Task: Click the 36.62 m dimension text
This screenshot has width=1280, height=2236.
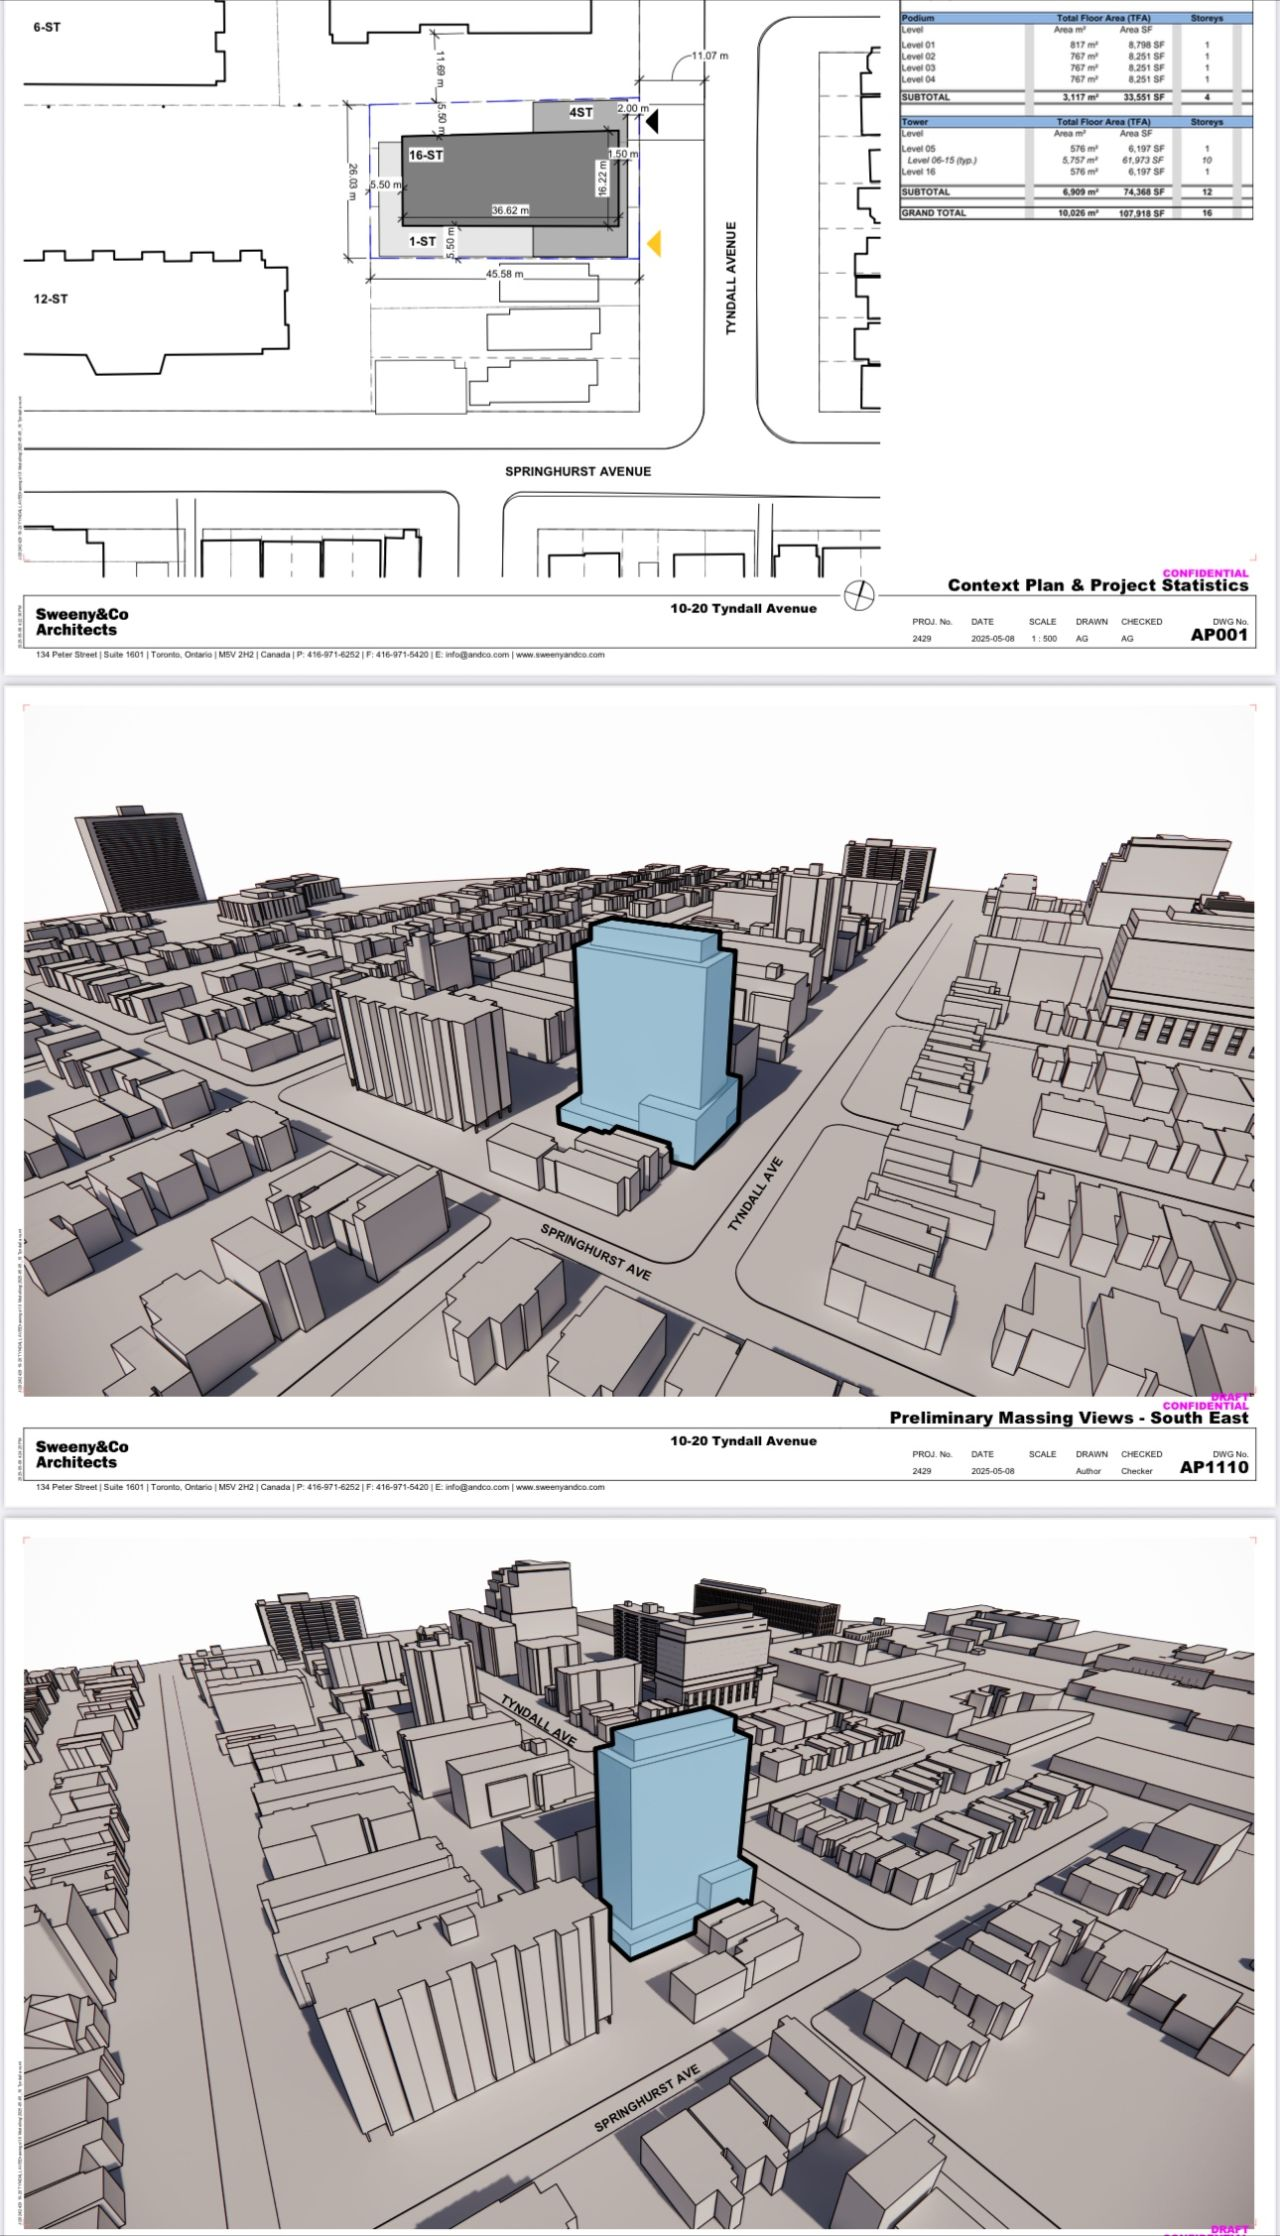Action: coord(510,210)
